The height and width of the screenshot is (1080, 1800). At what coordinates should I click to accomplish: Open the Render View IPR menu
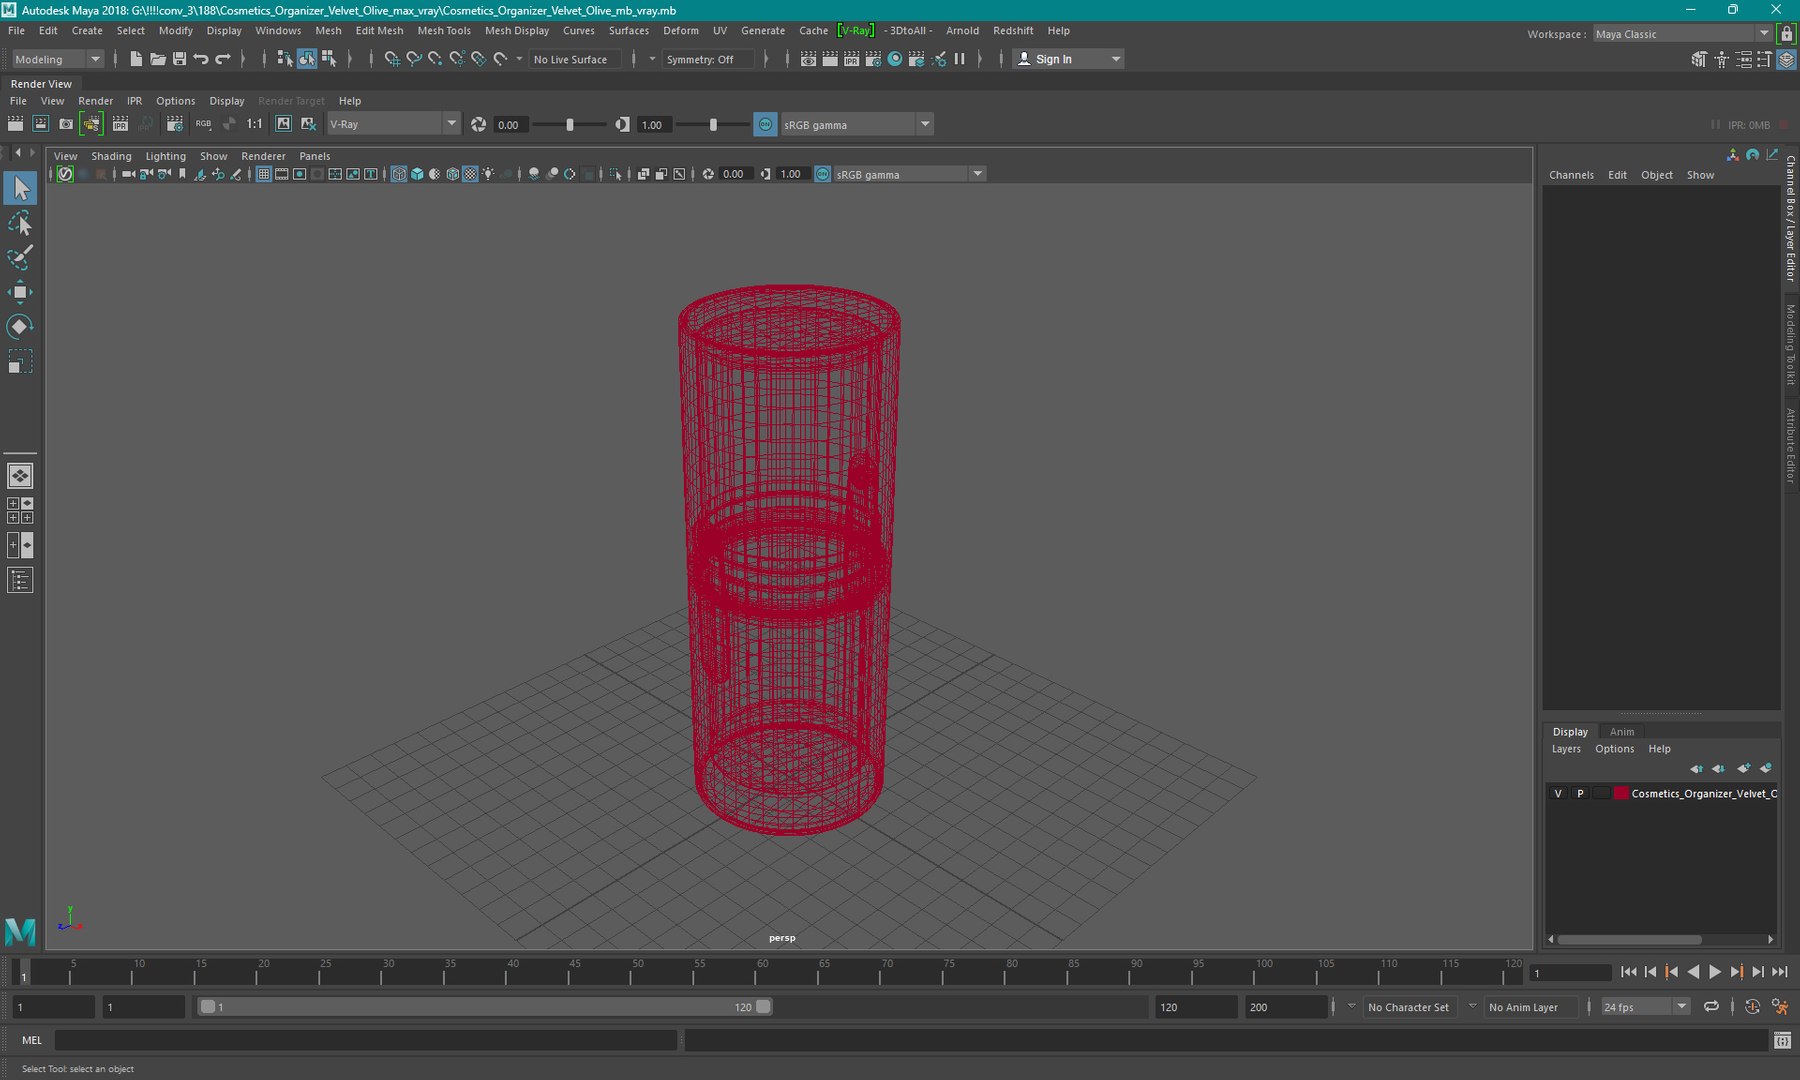pos(134,101)
